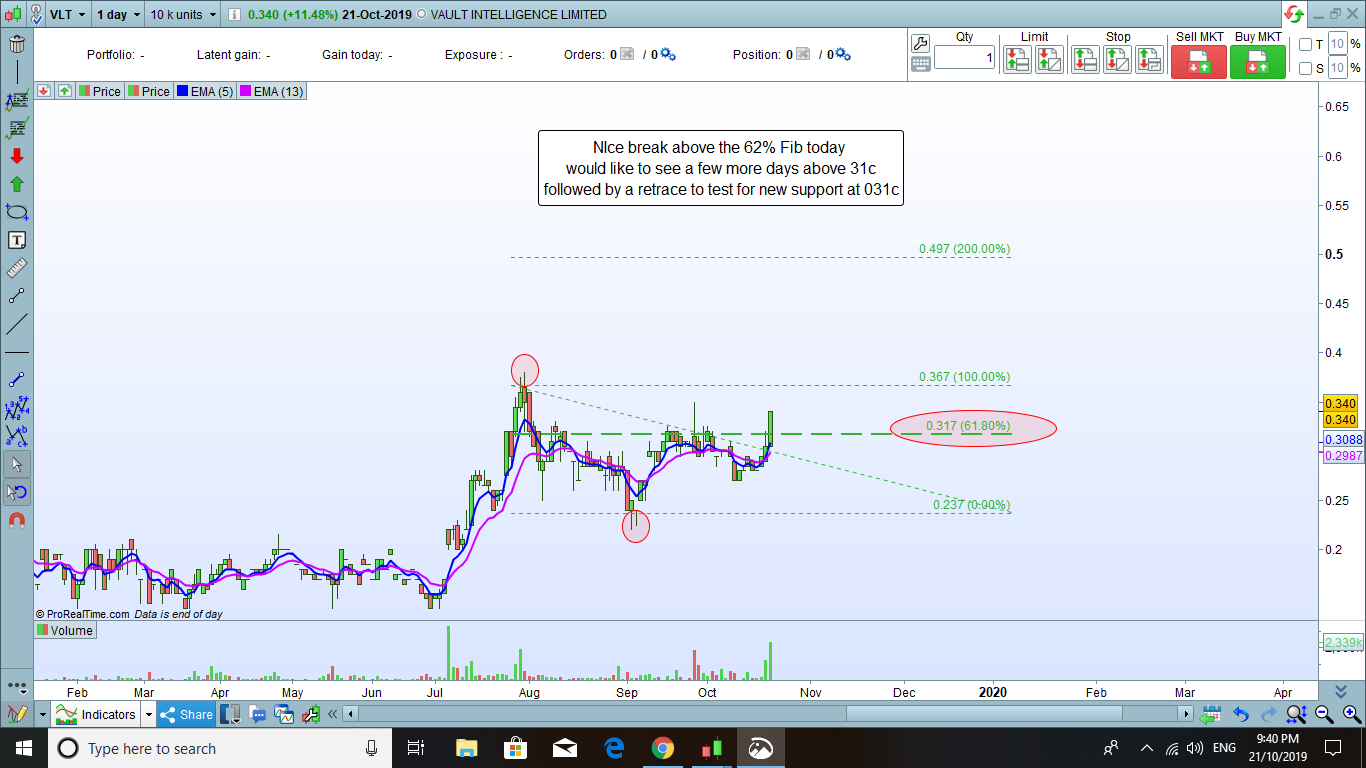Image resolution: width=1366 pixels, height=768 pixels.
Task: Select the red down arrow drawing tool
Action: (x=17, y=157)
